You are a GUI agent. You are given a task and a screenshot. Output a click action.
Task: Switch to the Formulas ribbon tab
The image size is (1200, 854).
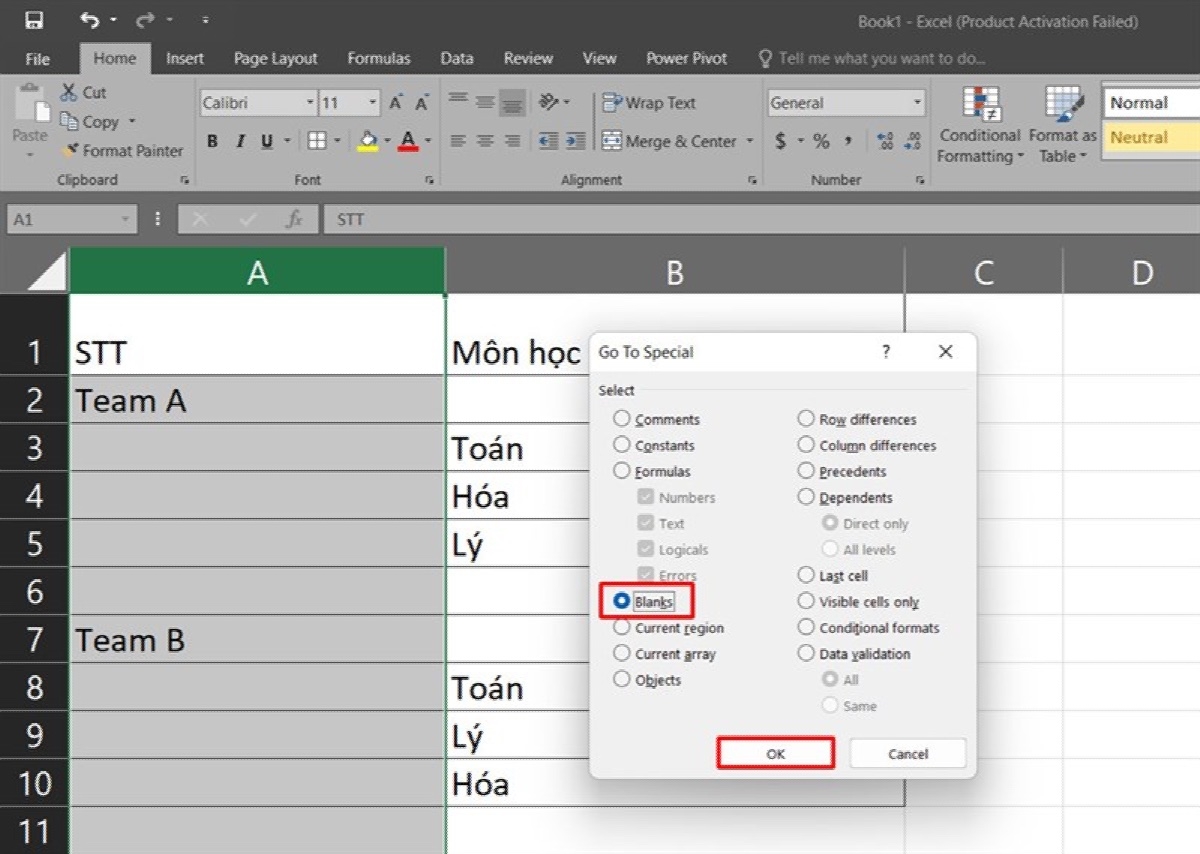(x=379, y=58)
